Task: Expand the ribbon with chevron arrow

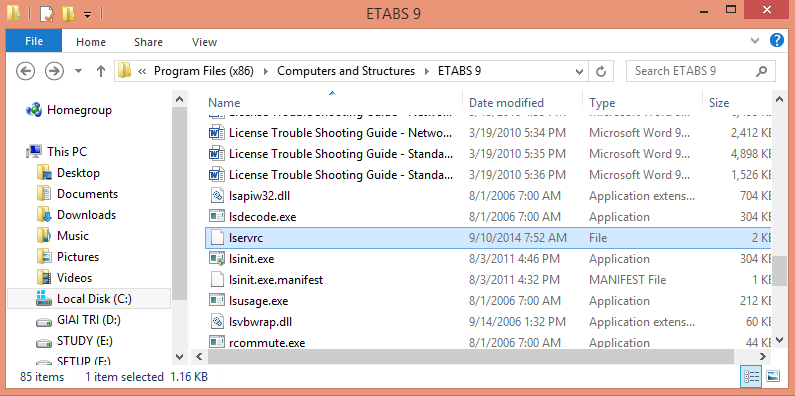Action: (755, 41)
